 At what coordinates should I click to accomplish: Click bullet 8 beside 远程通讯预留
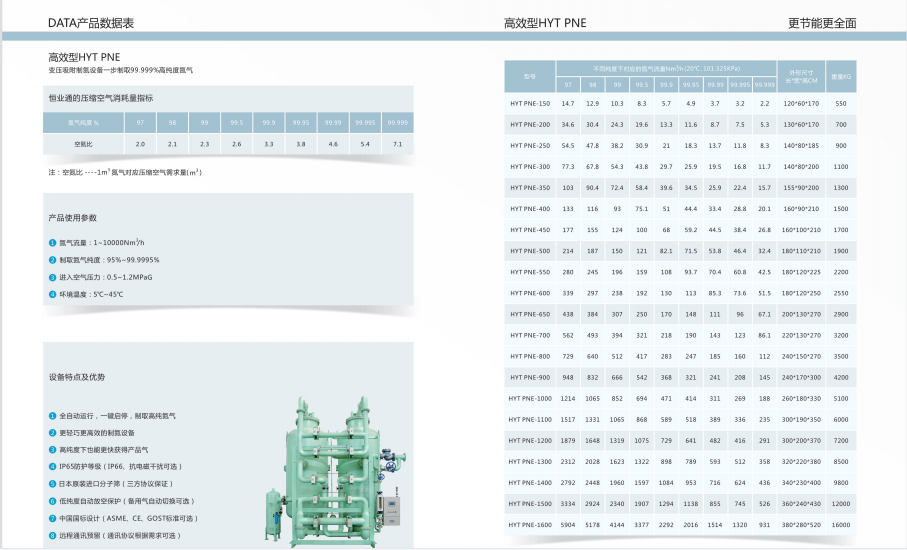coord(53,535)
